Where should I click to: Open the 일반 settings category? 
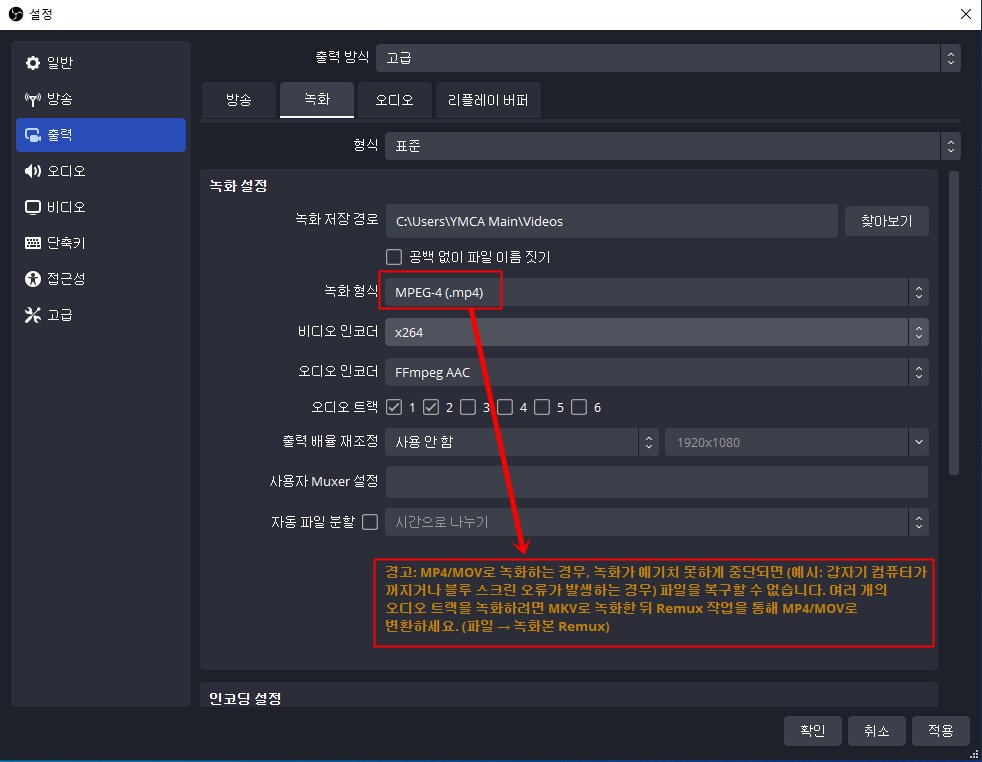101,63
